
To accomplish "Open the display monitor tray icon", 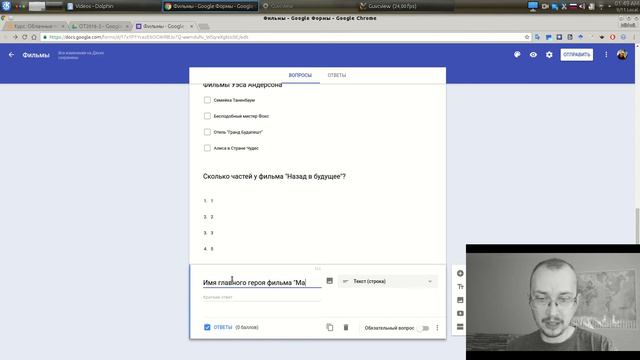I will 533,6.
